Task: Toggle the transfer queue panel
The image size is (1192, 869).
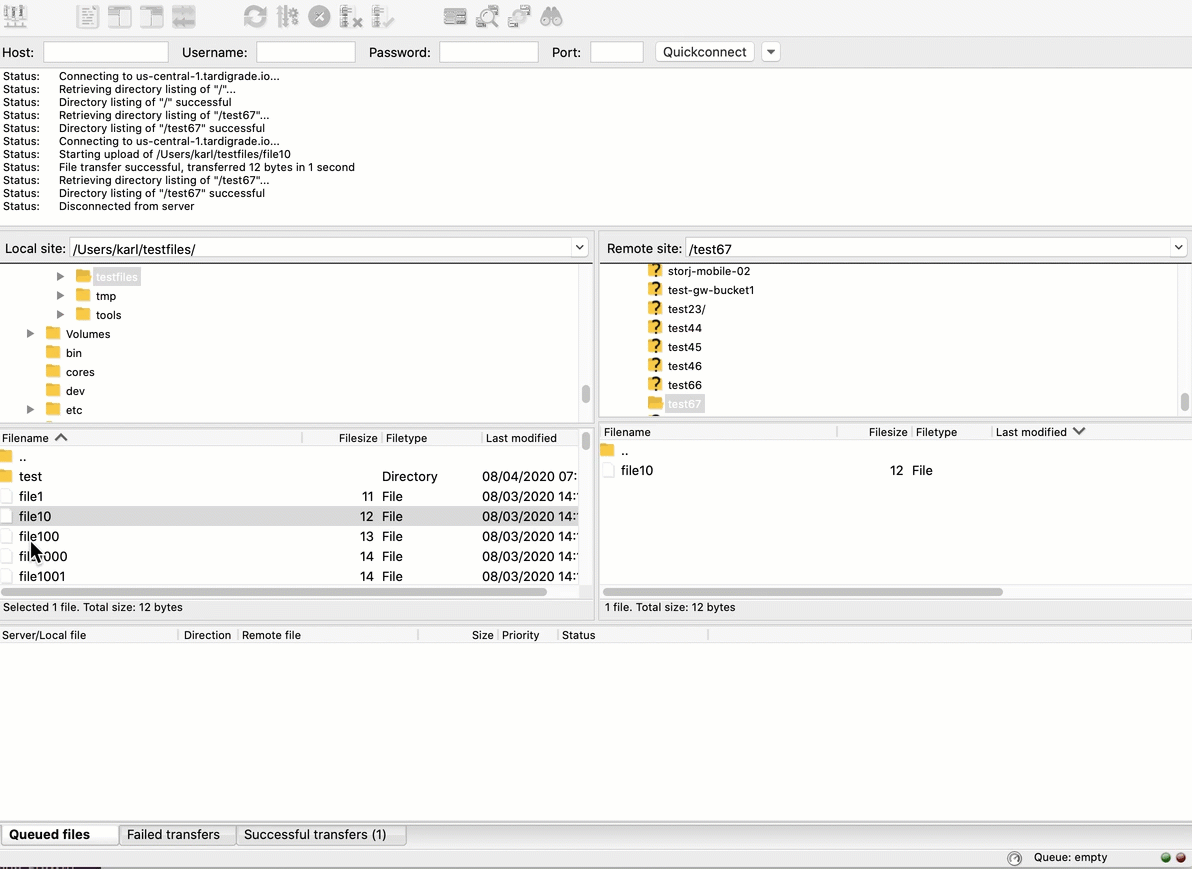Action: 184,16
